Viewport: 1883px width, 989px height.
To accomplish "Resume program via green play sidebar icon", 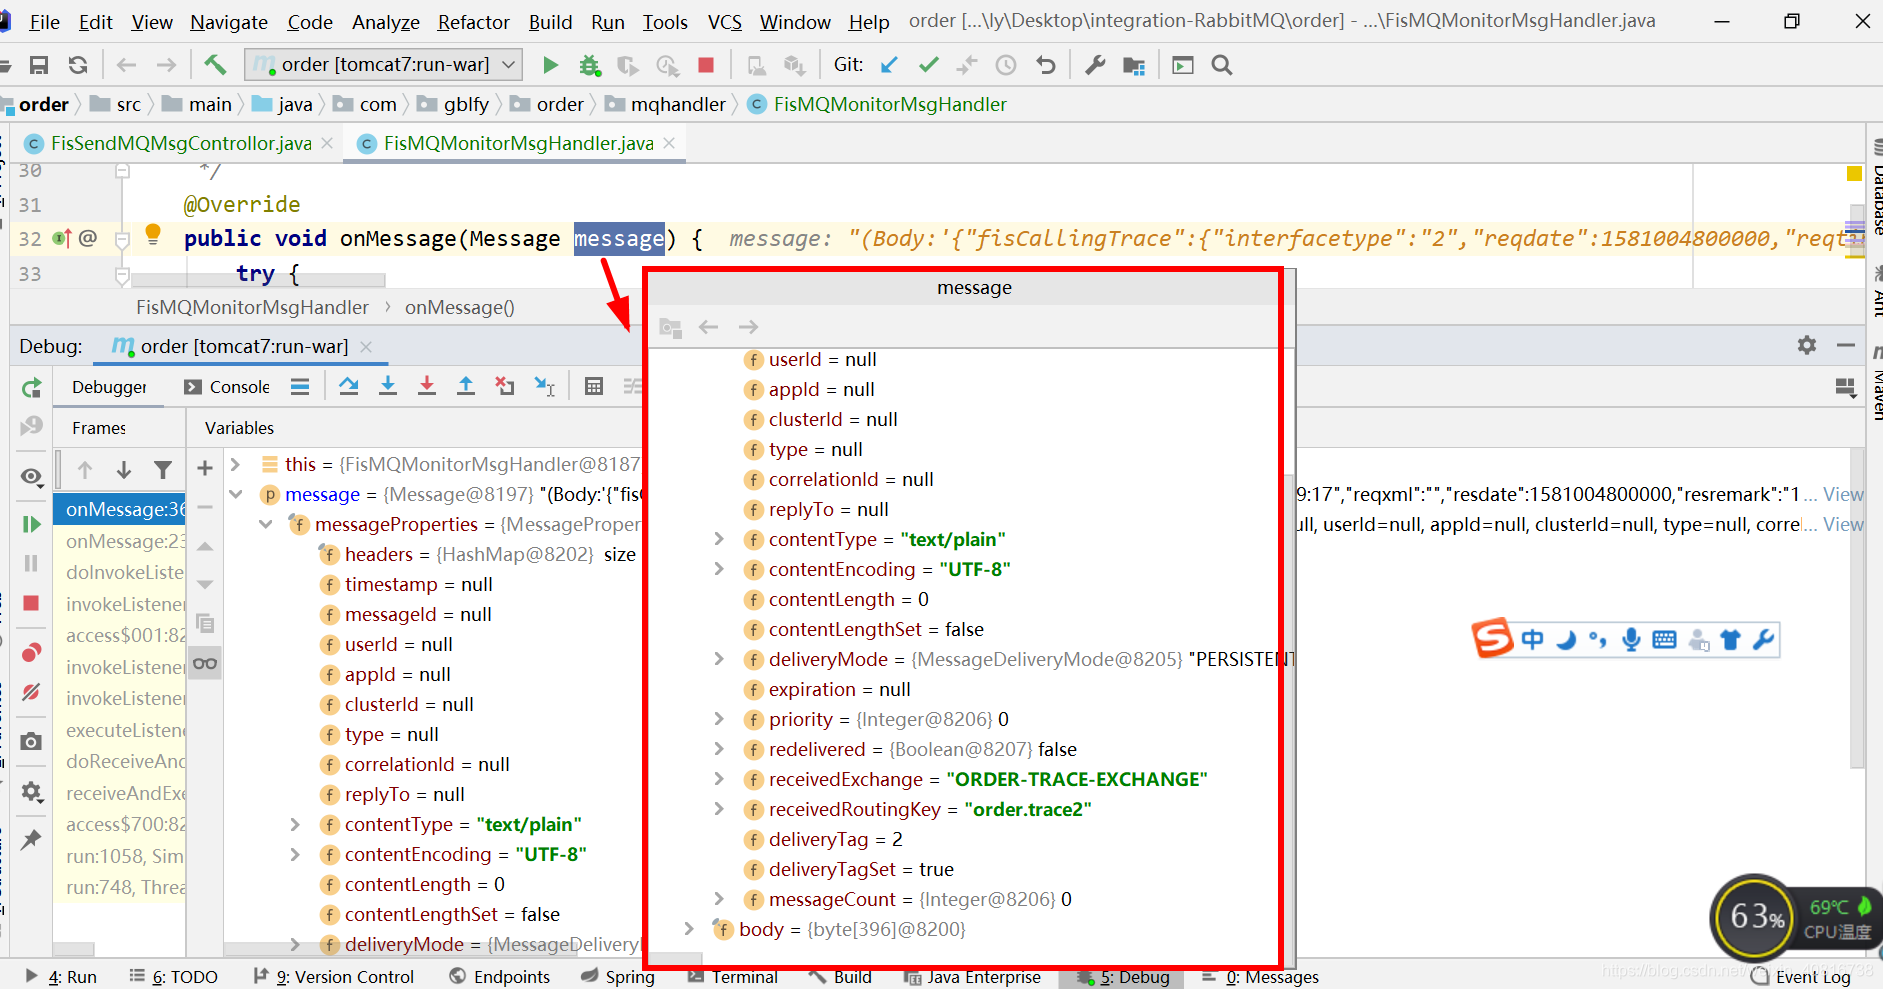I will [32, 524].
